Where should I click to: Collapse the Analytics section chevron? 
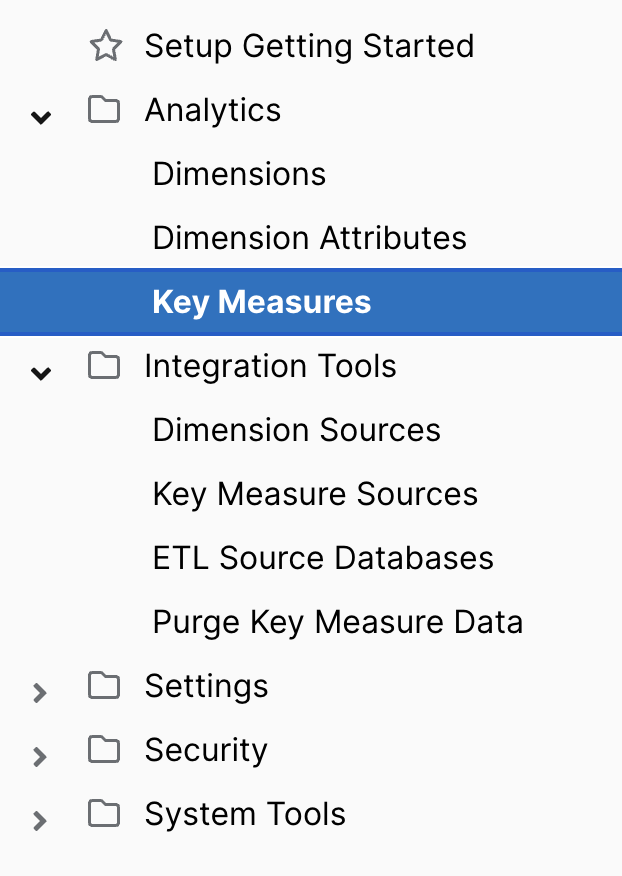(x=40, y=117)
